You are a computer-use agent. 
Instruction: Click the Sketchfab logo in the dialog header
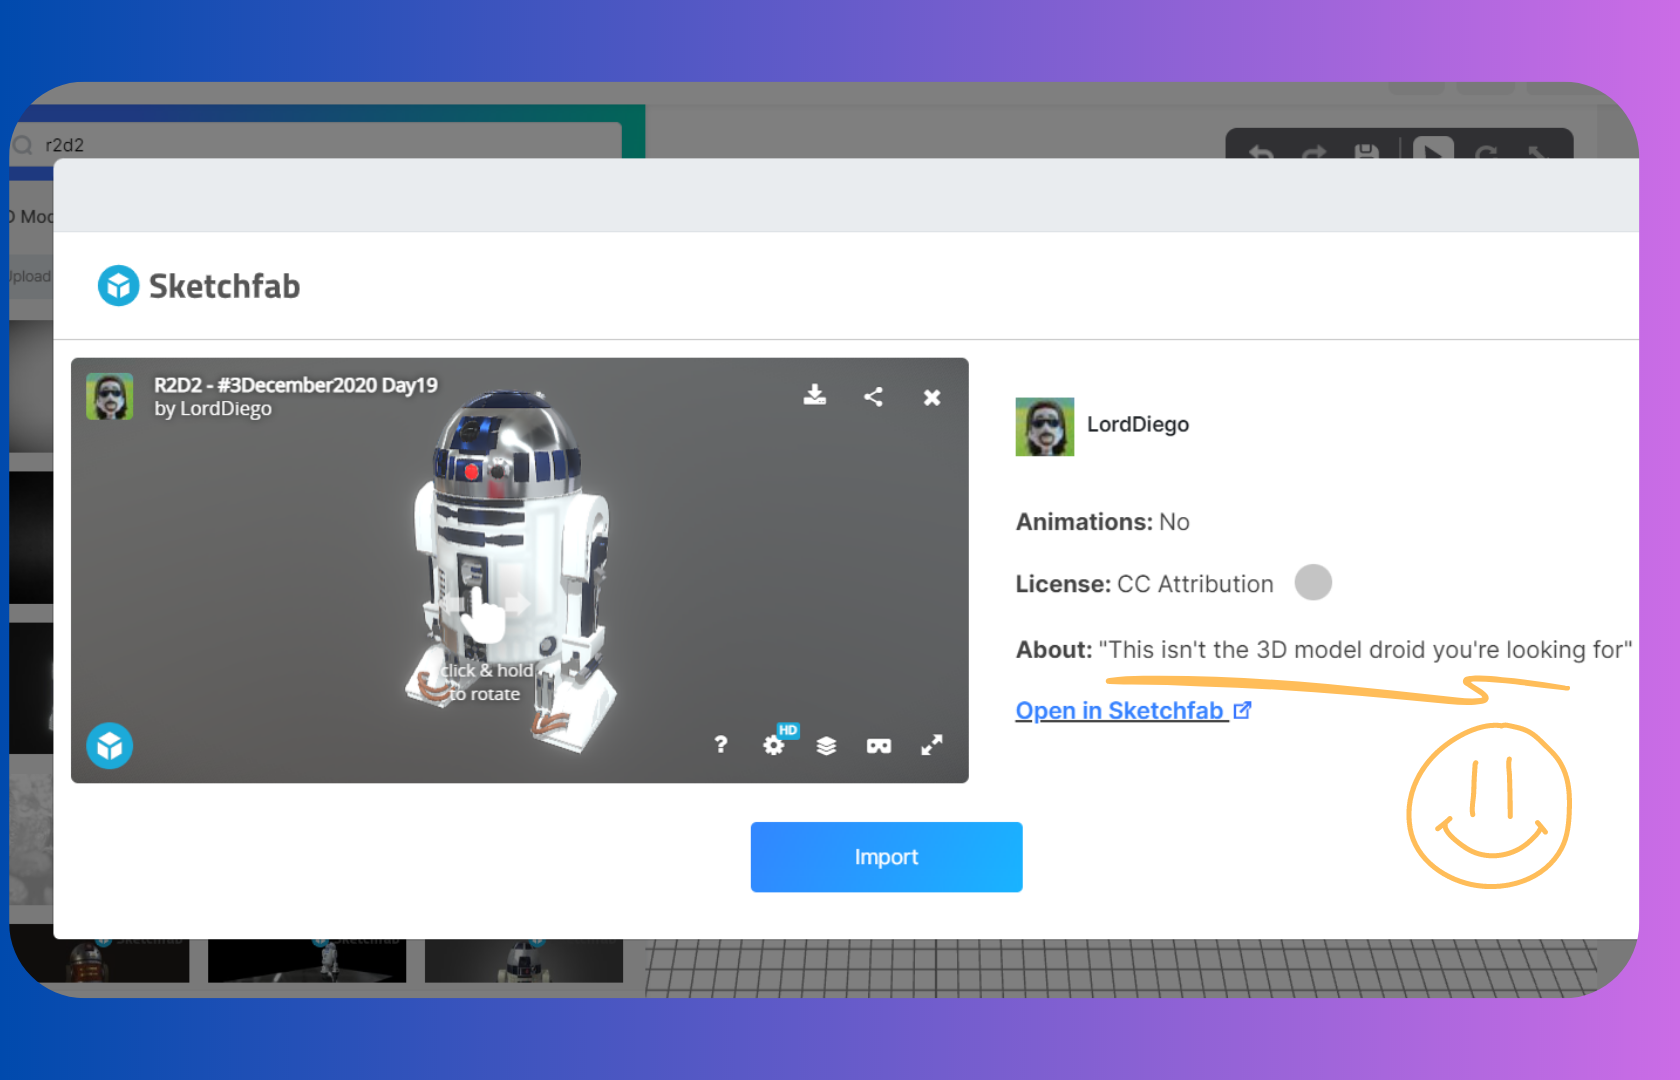[199, 286]
